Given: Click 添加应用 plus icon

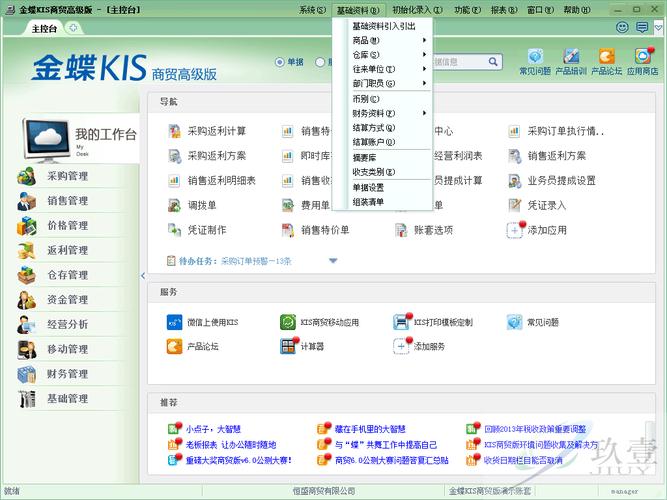Looking at the screenshot, I should click(515, 230).
